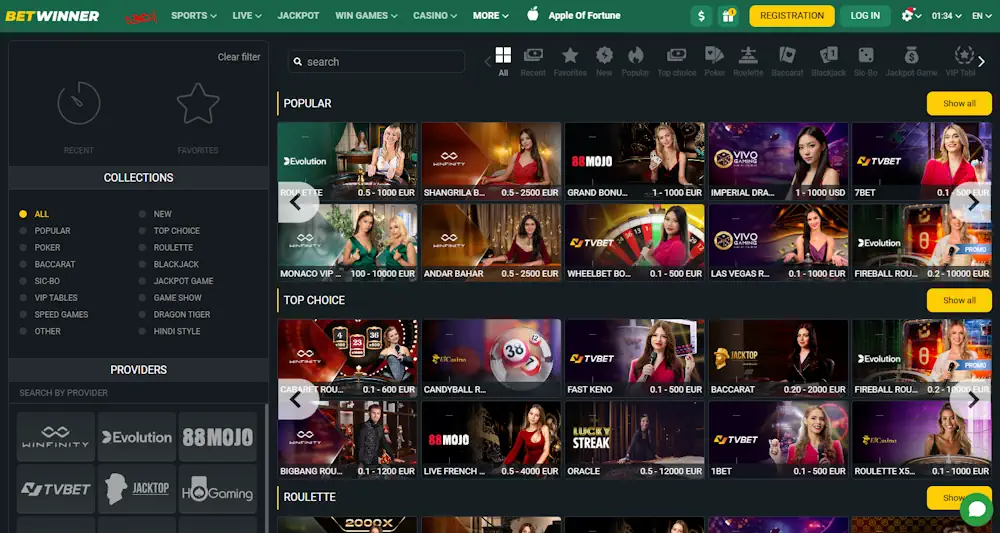
Task: Click Show all for TOP CHOICE section
Action: 959,300
